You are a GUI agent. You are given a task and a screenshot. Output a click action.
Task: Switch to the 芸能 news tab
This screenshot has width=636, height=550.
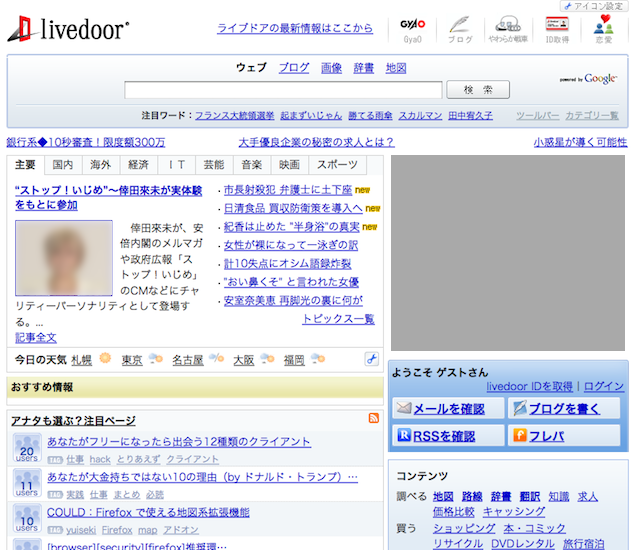[x=214, y=165]
